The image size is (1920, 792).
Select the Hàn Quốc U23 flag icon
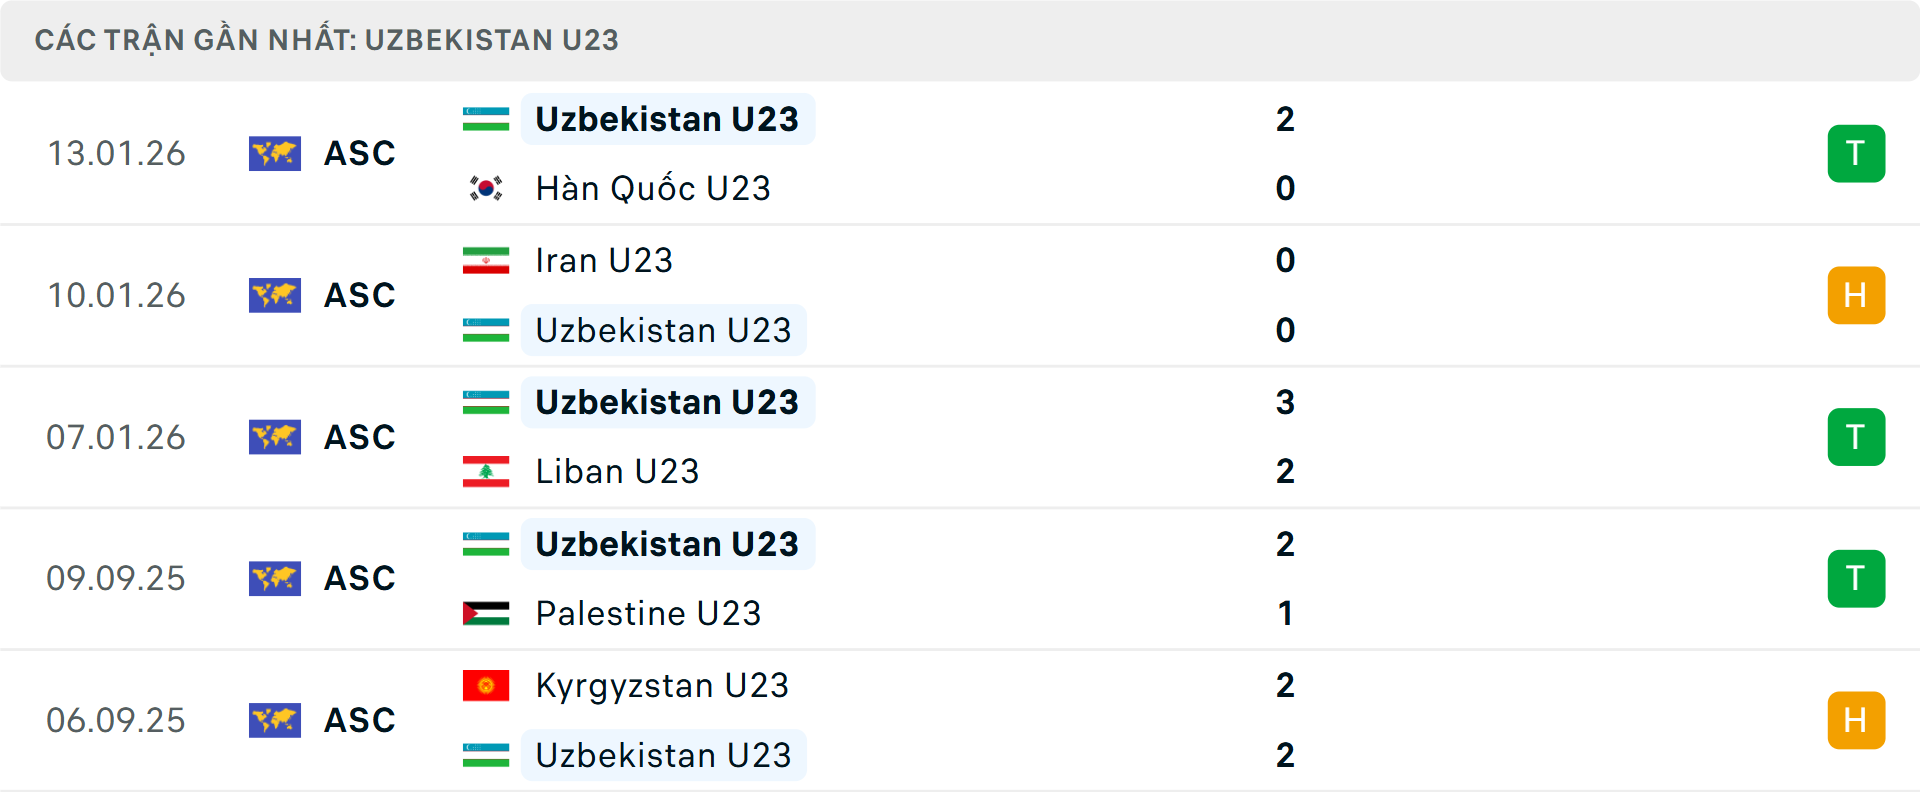486,187
